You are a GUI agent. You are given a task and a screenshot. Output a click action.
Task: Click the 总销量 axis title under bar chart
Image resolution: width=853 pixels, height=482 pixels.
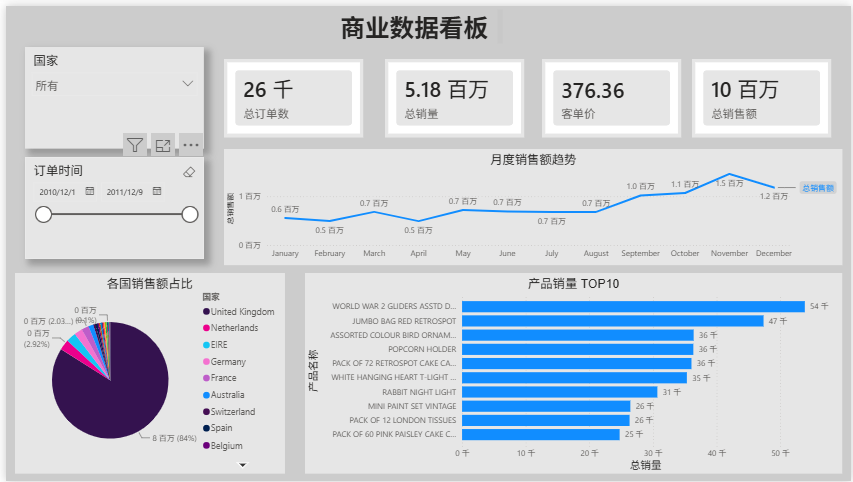[646, 465]
